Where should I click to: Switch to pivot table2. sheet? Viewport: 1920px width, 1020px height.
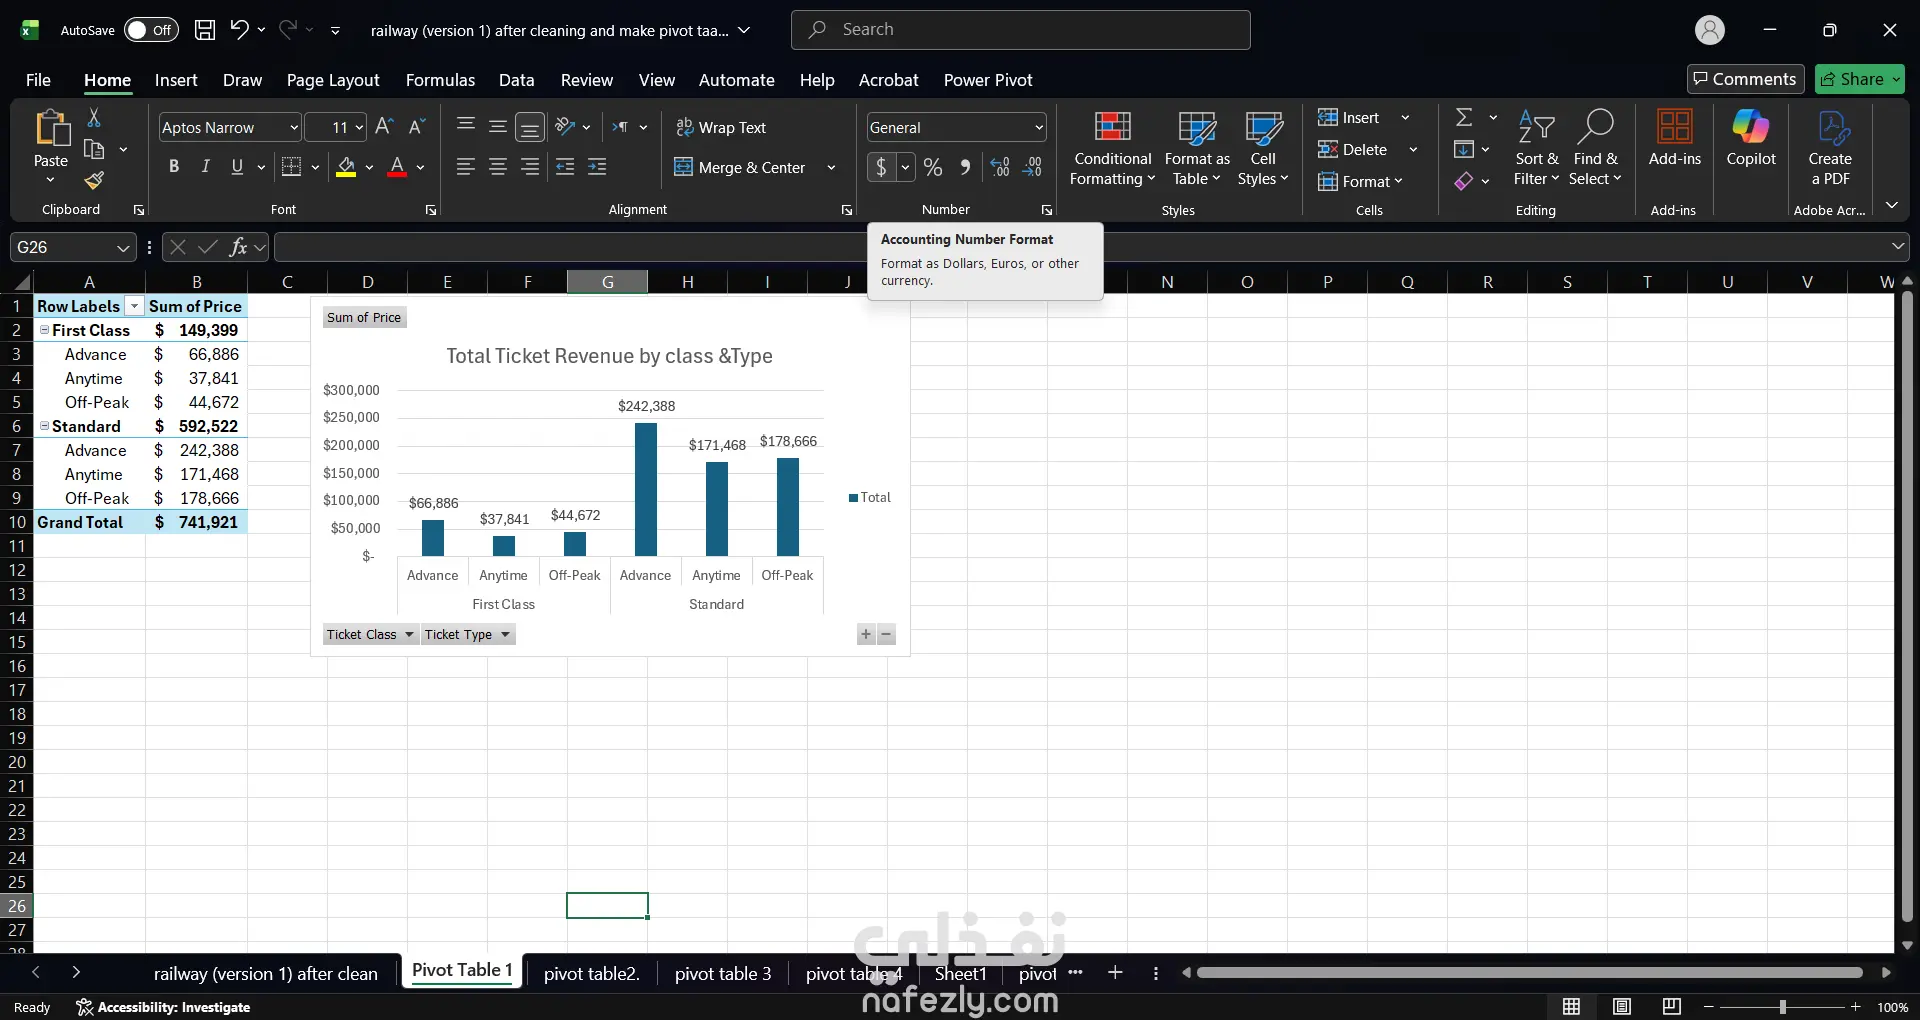[x=591, y=973]
